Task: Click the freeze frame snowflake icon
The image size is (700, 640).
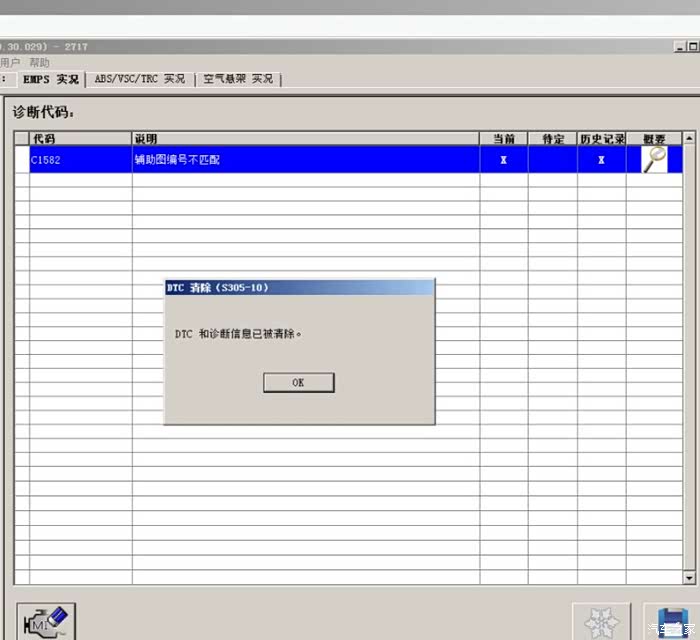Action: coord(601,622)
